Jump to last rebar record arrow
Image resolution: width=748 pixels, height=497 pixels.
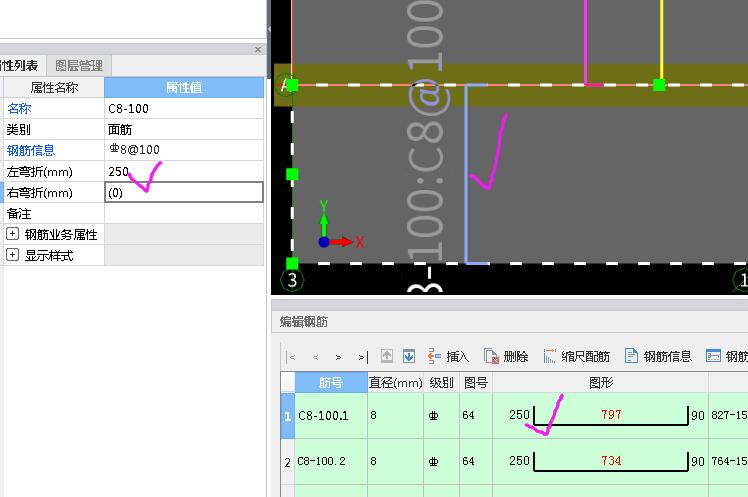click(363, 357)
